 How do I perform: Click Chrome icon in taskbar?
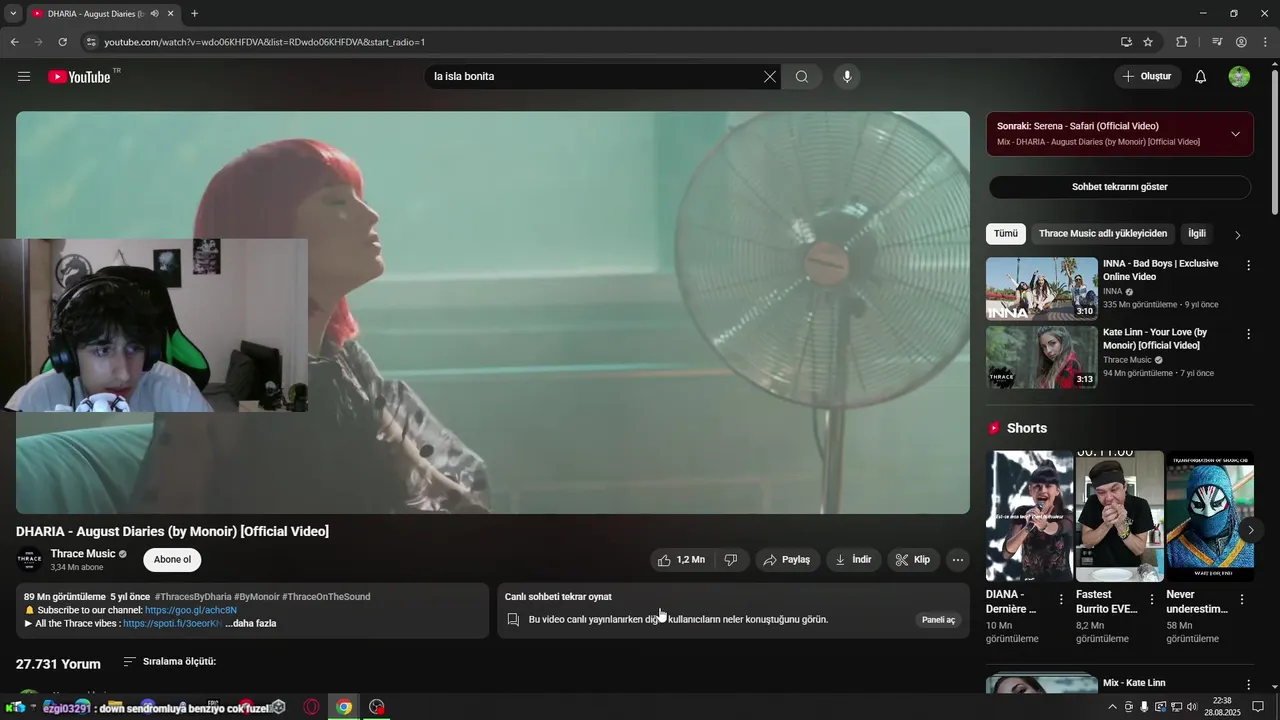344,707
